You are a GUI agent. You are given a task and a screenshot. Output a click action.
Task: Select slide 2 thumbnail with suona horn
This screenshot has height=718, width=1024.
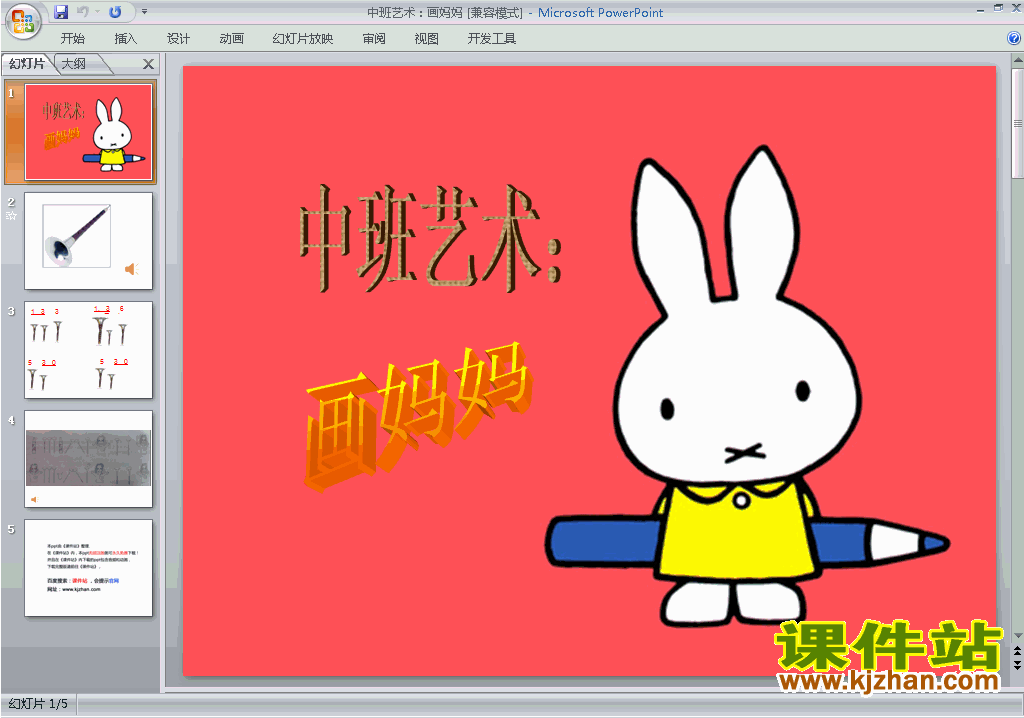[x=88, y=240]
